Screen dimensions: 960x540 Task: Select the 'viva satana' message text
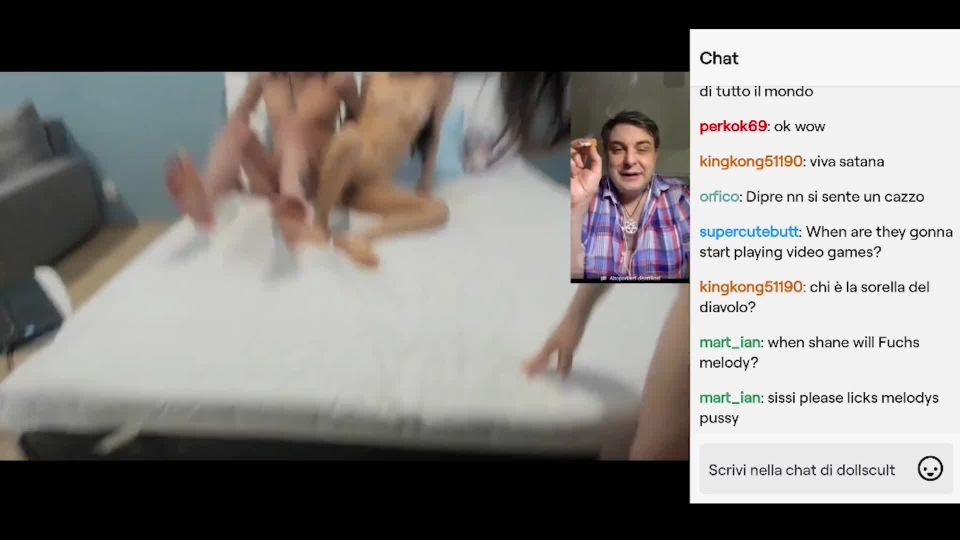(847, 162)
